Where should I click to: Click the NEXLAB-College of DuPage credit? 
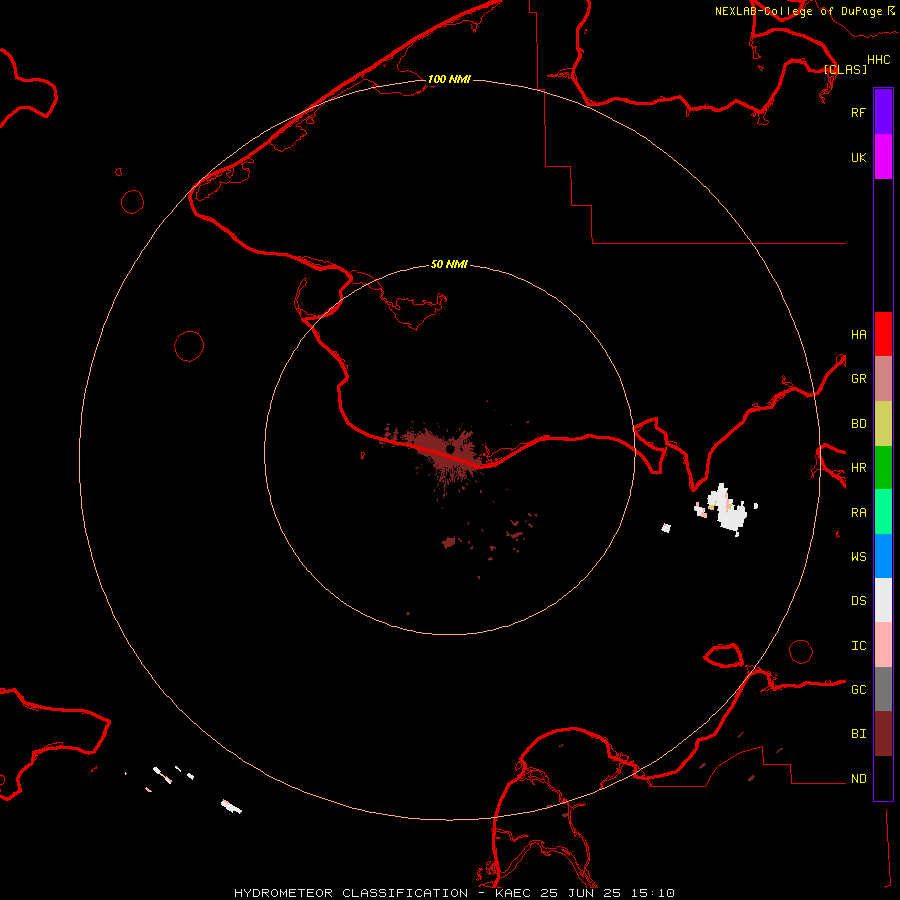pyautogui.click(x=798, y=11)
